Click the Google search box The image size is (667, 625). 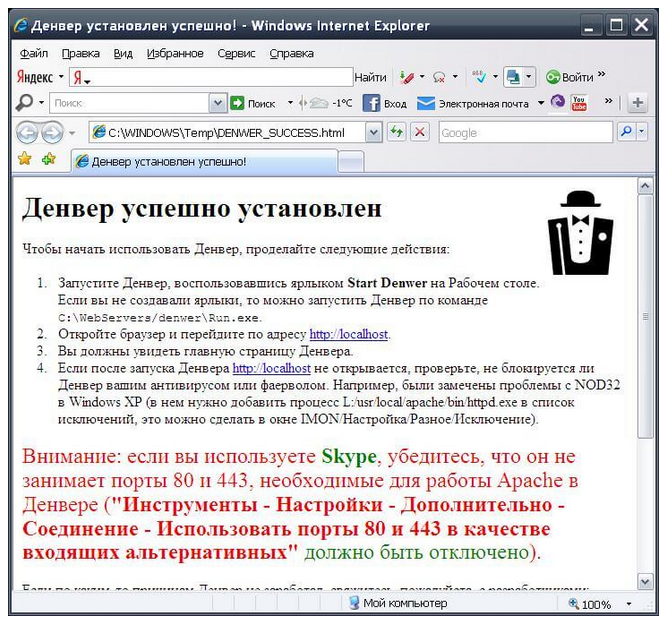pos(526,132)
